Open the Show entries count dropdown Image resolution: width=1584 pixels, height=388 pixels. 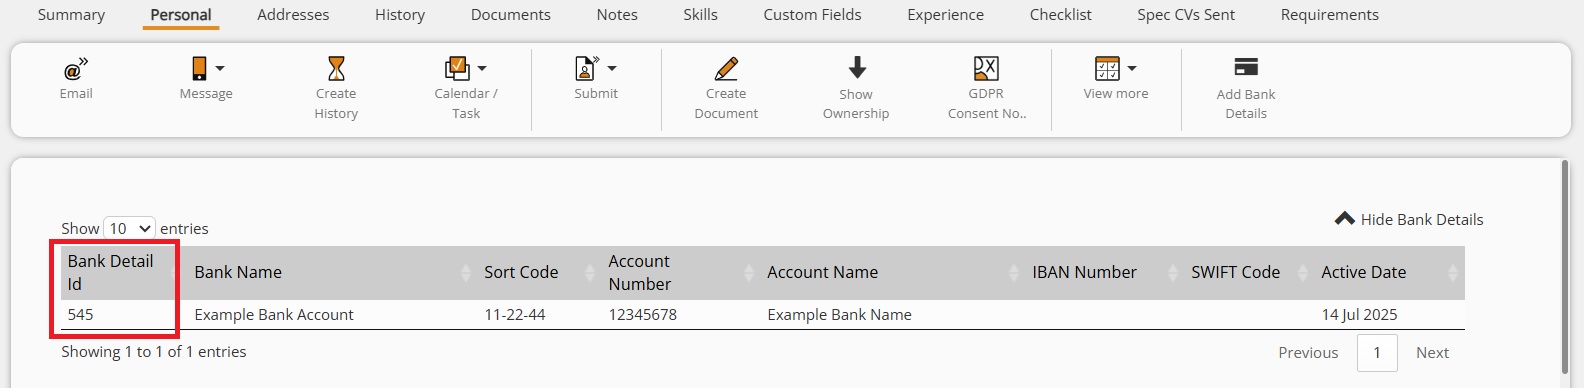129,228
